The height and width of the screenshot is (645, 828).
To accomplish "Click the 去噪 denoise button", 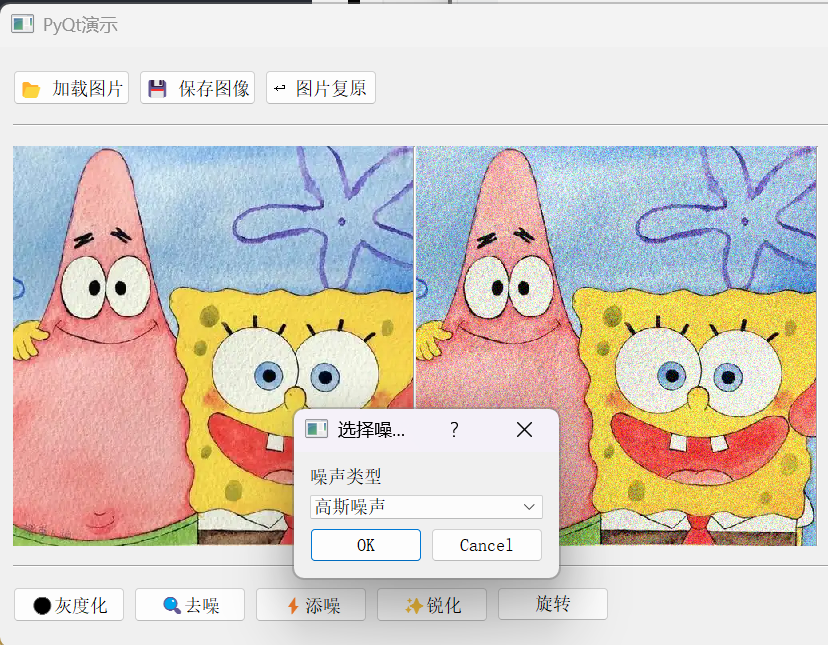I will pos(190,605).
